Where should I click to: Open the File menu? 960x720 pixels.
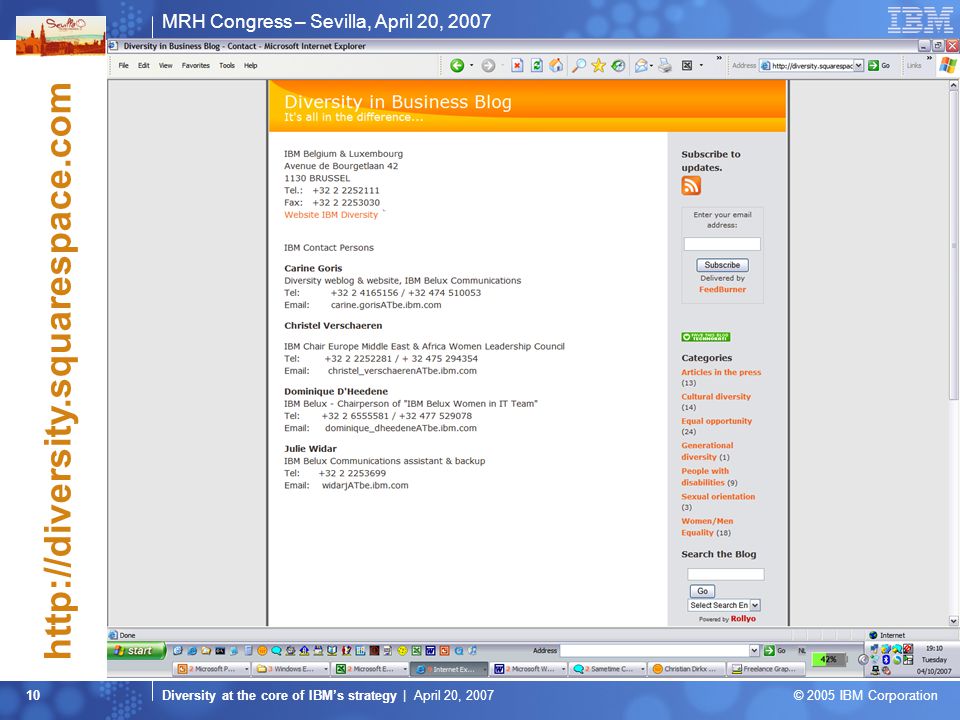pos(124,66)
